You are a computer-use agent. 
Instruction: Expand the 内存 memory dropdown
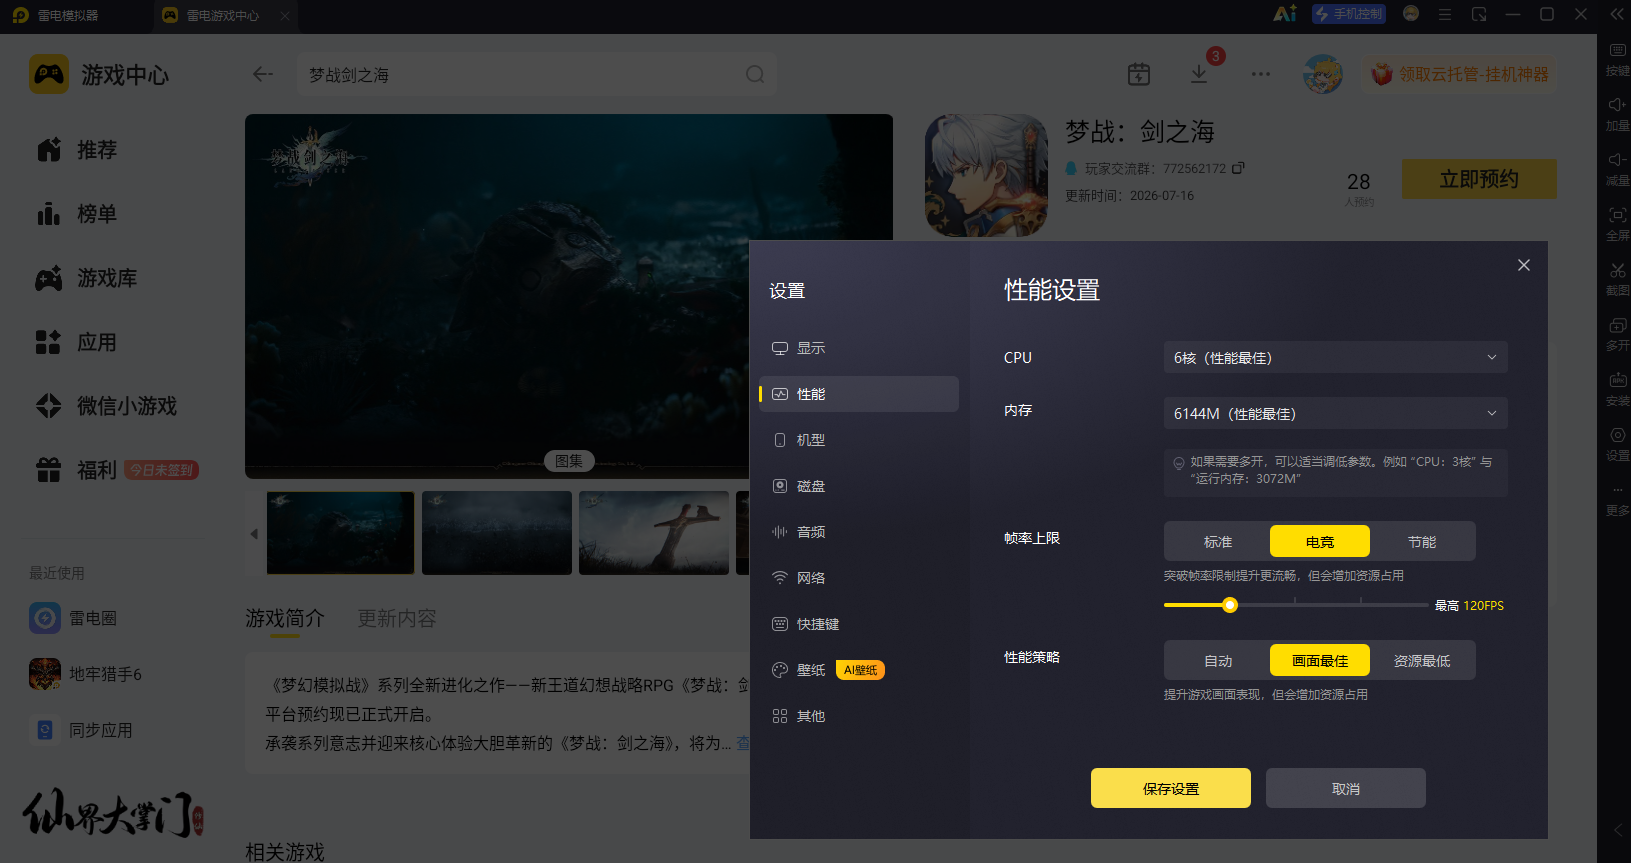1336,413
